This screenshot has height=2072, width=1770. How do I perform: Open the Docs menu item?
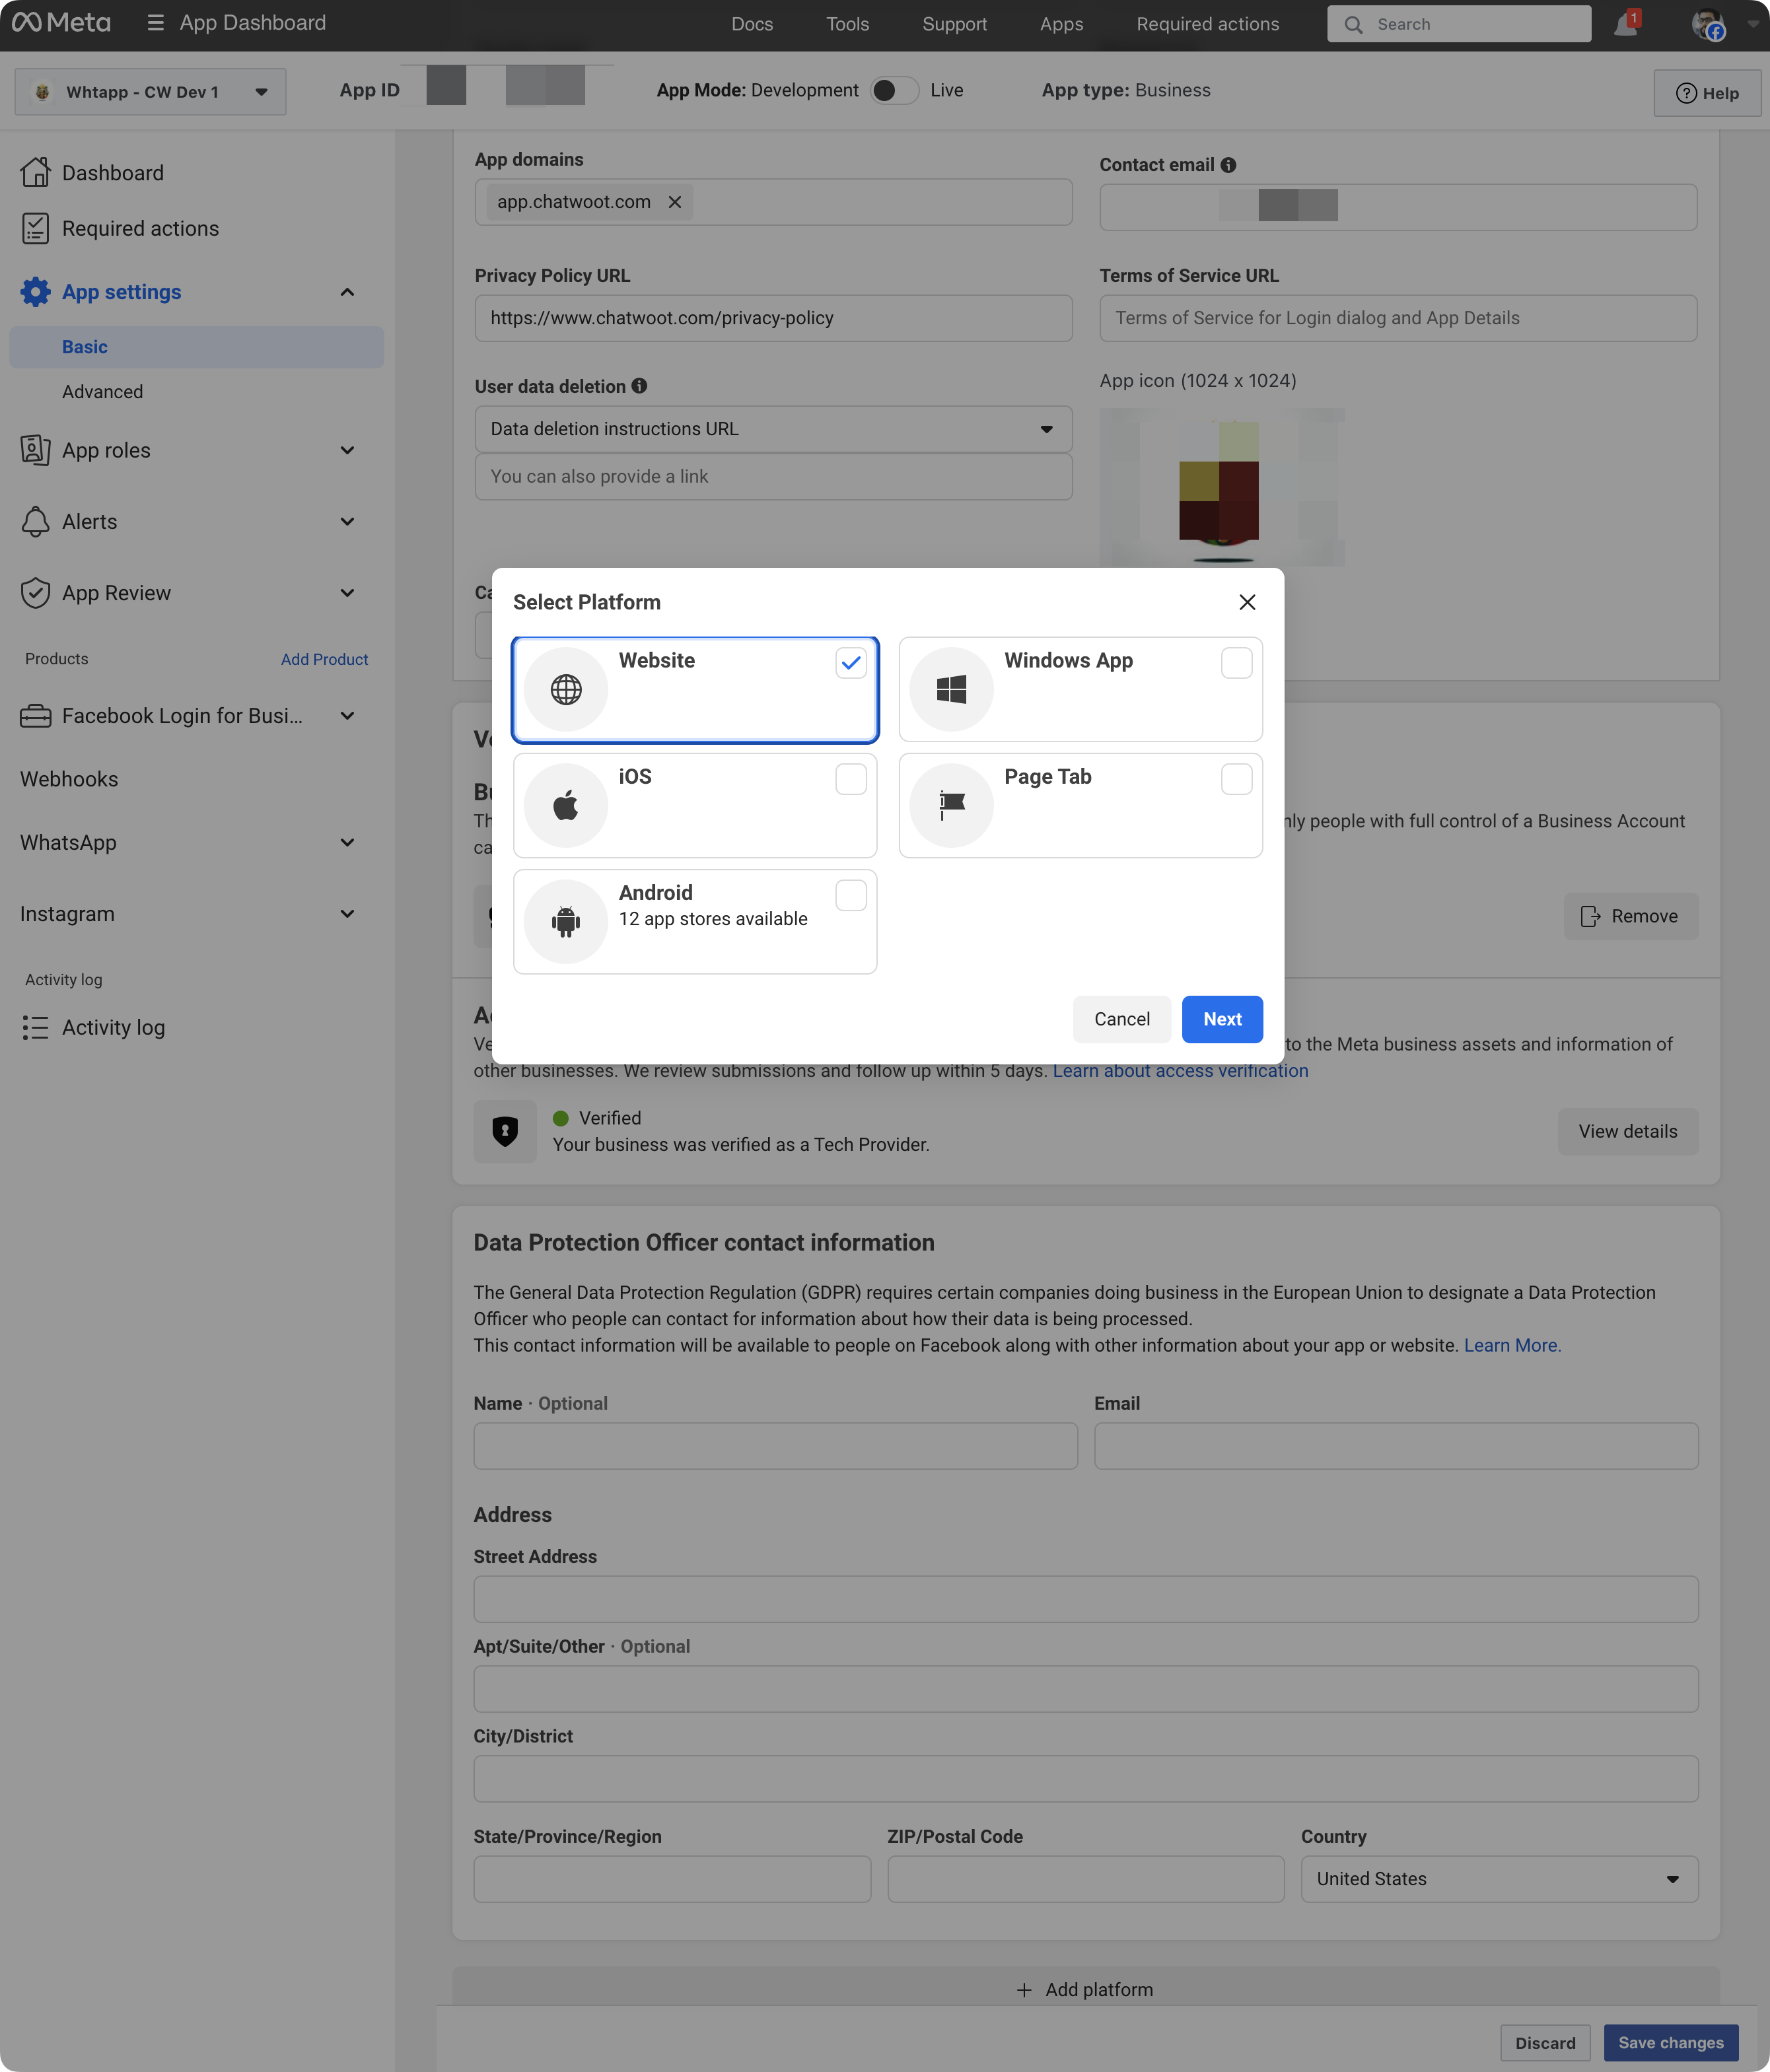[x=752, y=24]
